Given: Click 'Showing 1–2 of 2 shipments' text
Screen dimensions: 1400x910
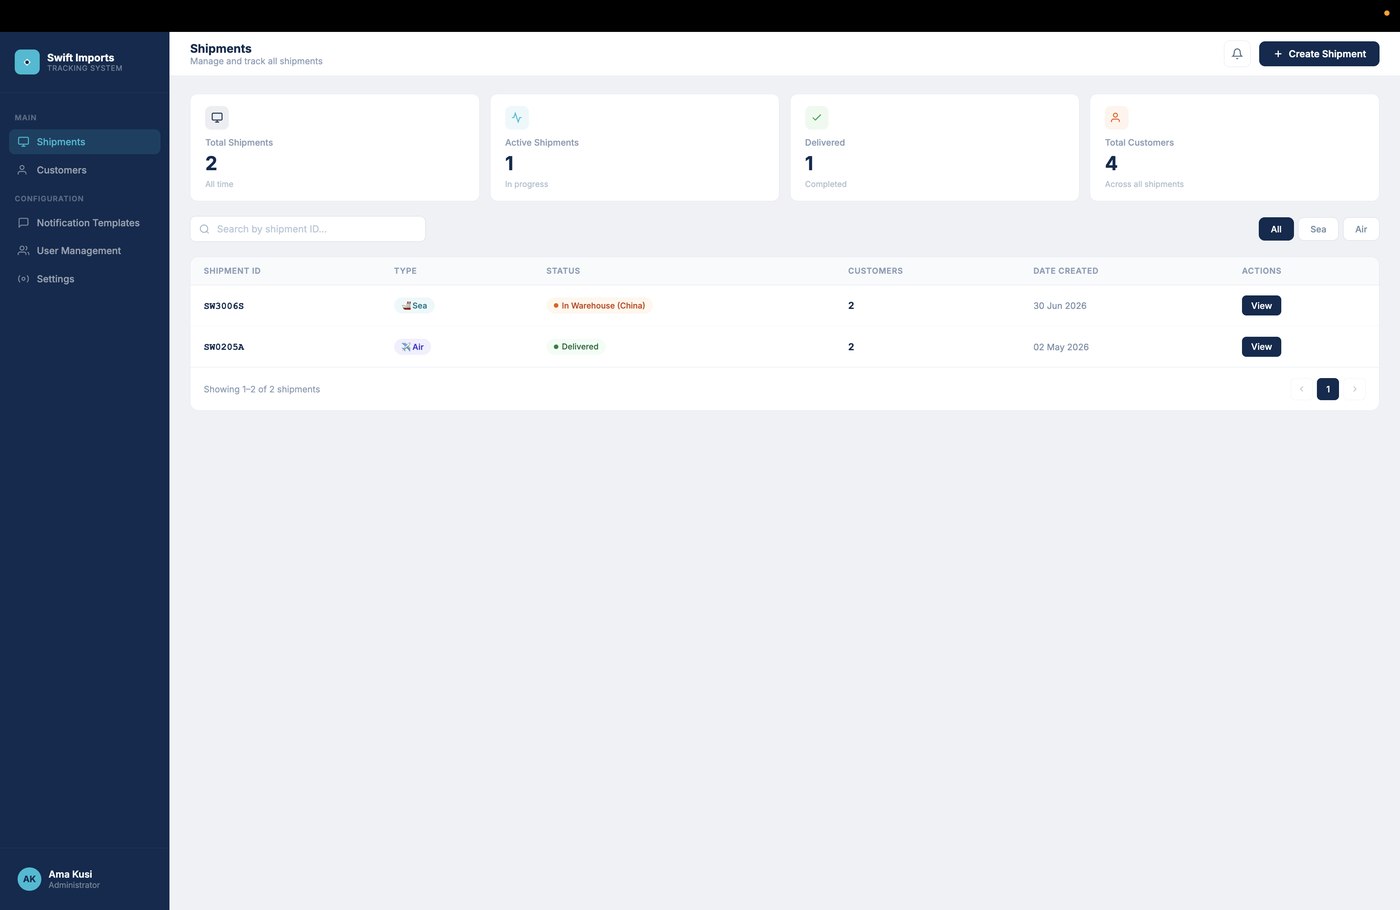Looking at the screenshot, I should click(262, 389).
